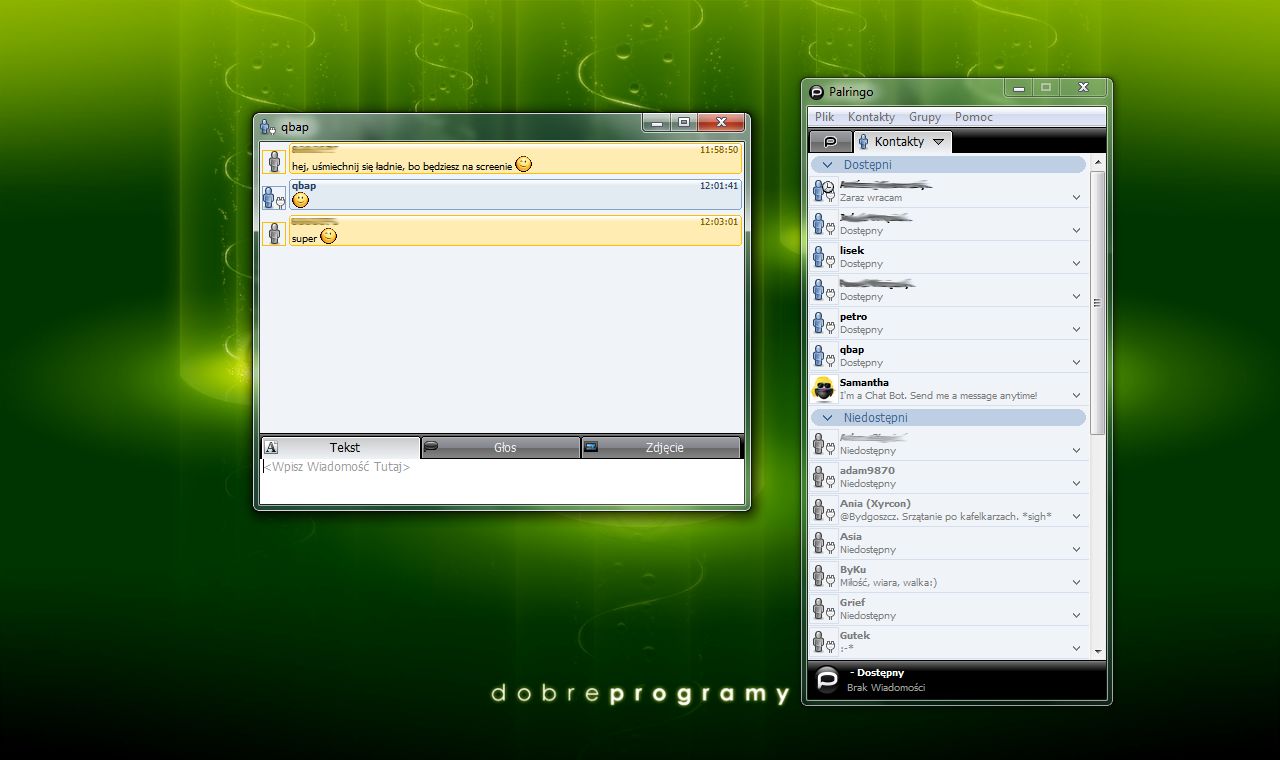This screenshot has width=1280, height=760.
Task: Click avatar icon of adam9870
Action: 823,477
